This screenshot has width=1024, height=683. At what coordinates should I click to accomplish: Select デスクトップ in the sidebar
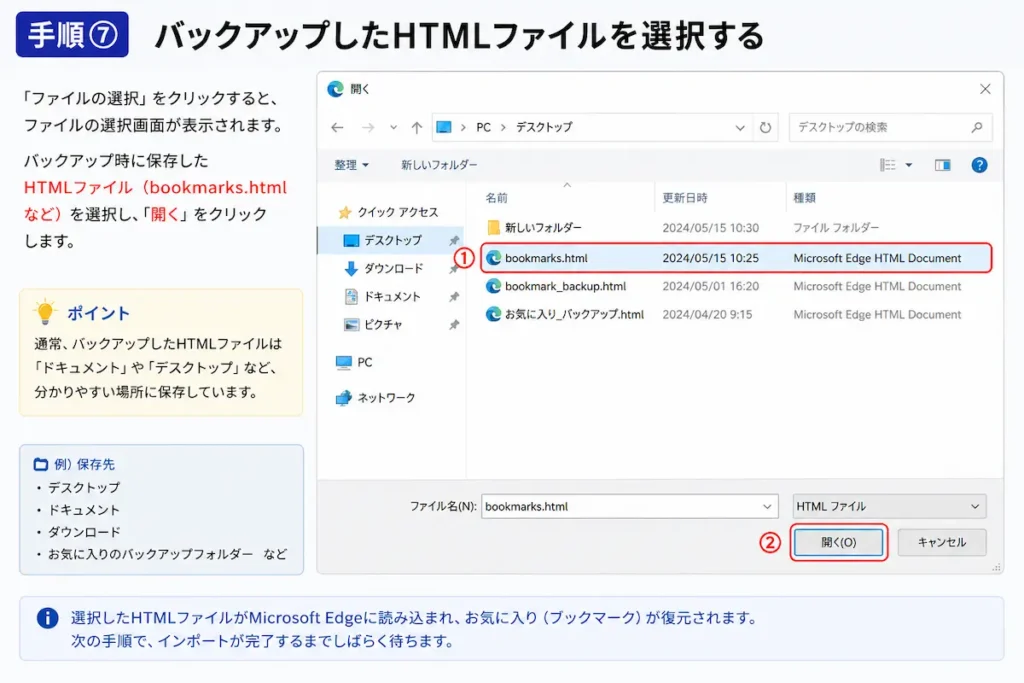pos(390,240)
